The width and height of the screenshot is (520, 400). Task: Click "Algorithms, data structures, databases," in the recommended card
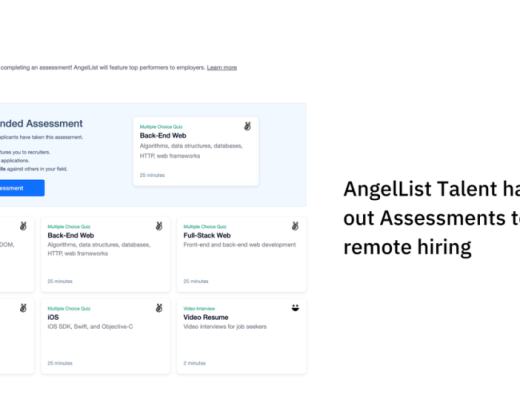click(x=191, y=146)
